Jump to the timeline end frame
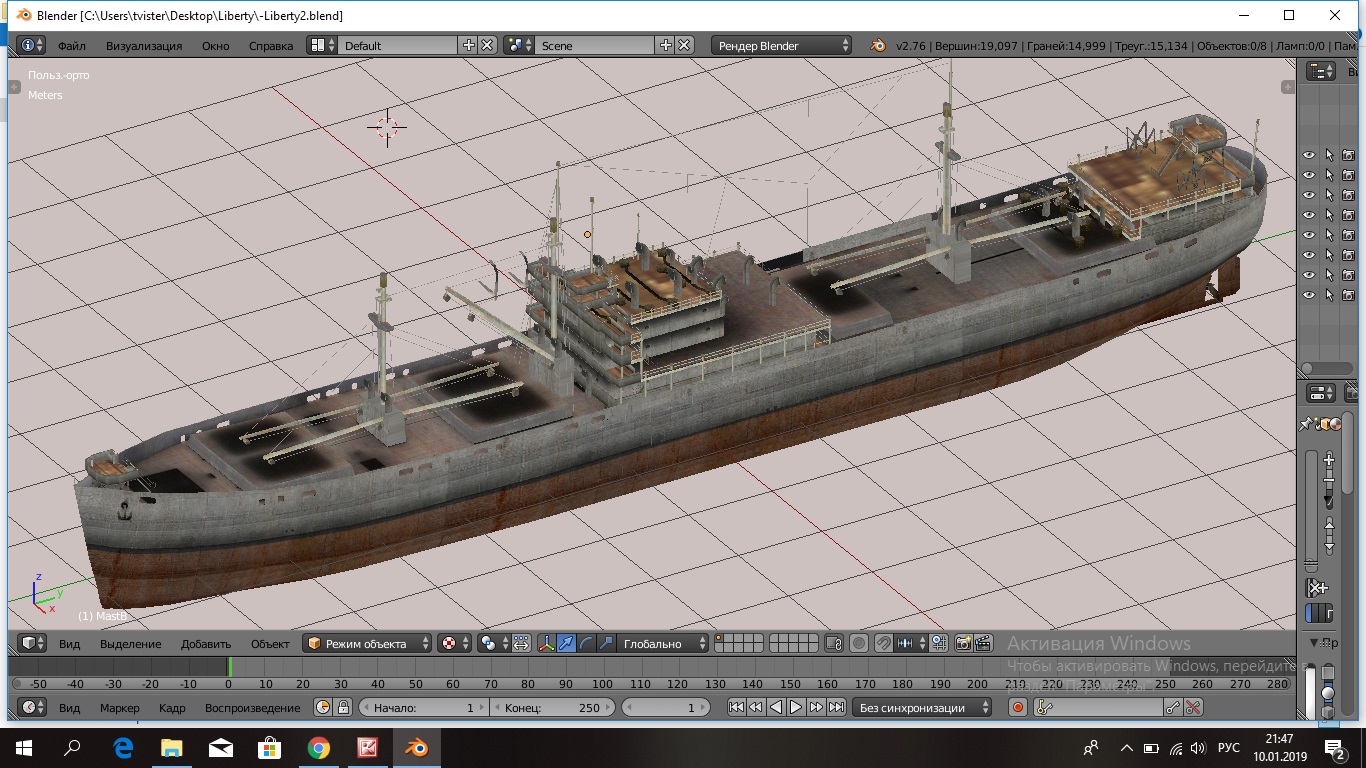1366x768 pixels. pyautogui.click(x=836, y=708)
